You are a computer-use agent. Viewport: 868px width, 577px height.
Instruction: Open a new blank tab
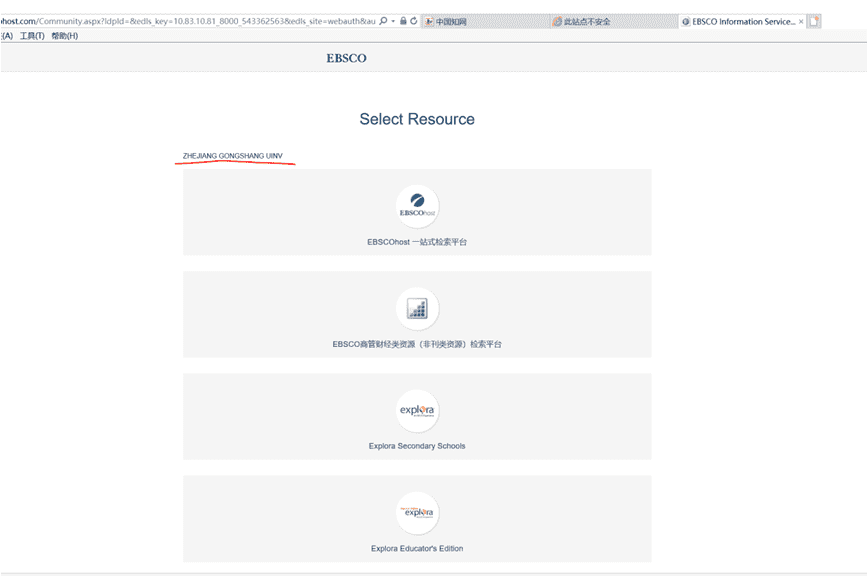pos(814,21)
